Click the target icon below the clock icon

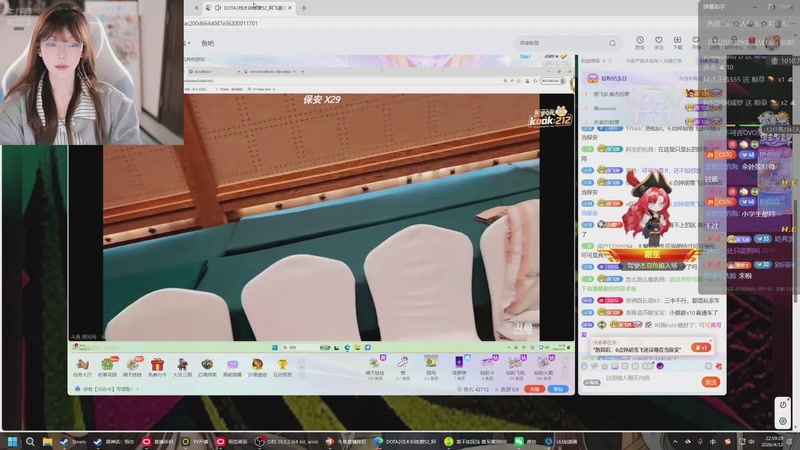[x=783, y=421]
